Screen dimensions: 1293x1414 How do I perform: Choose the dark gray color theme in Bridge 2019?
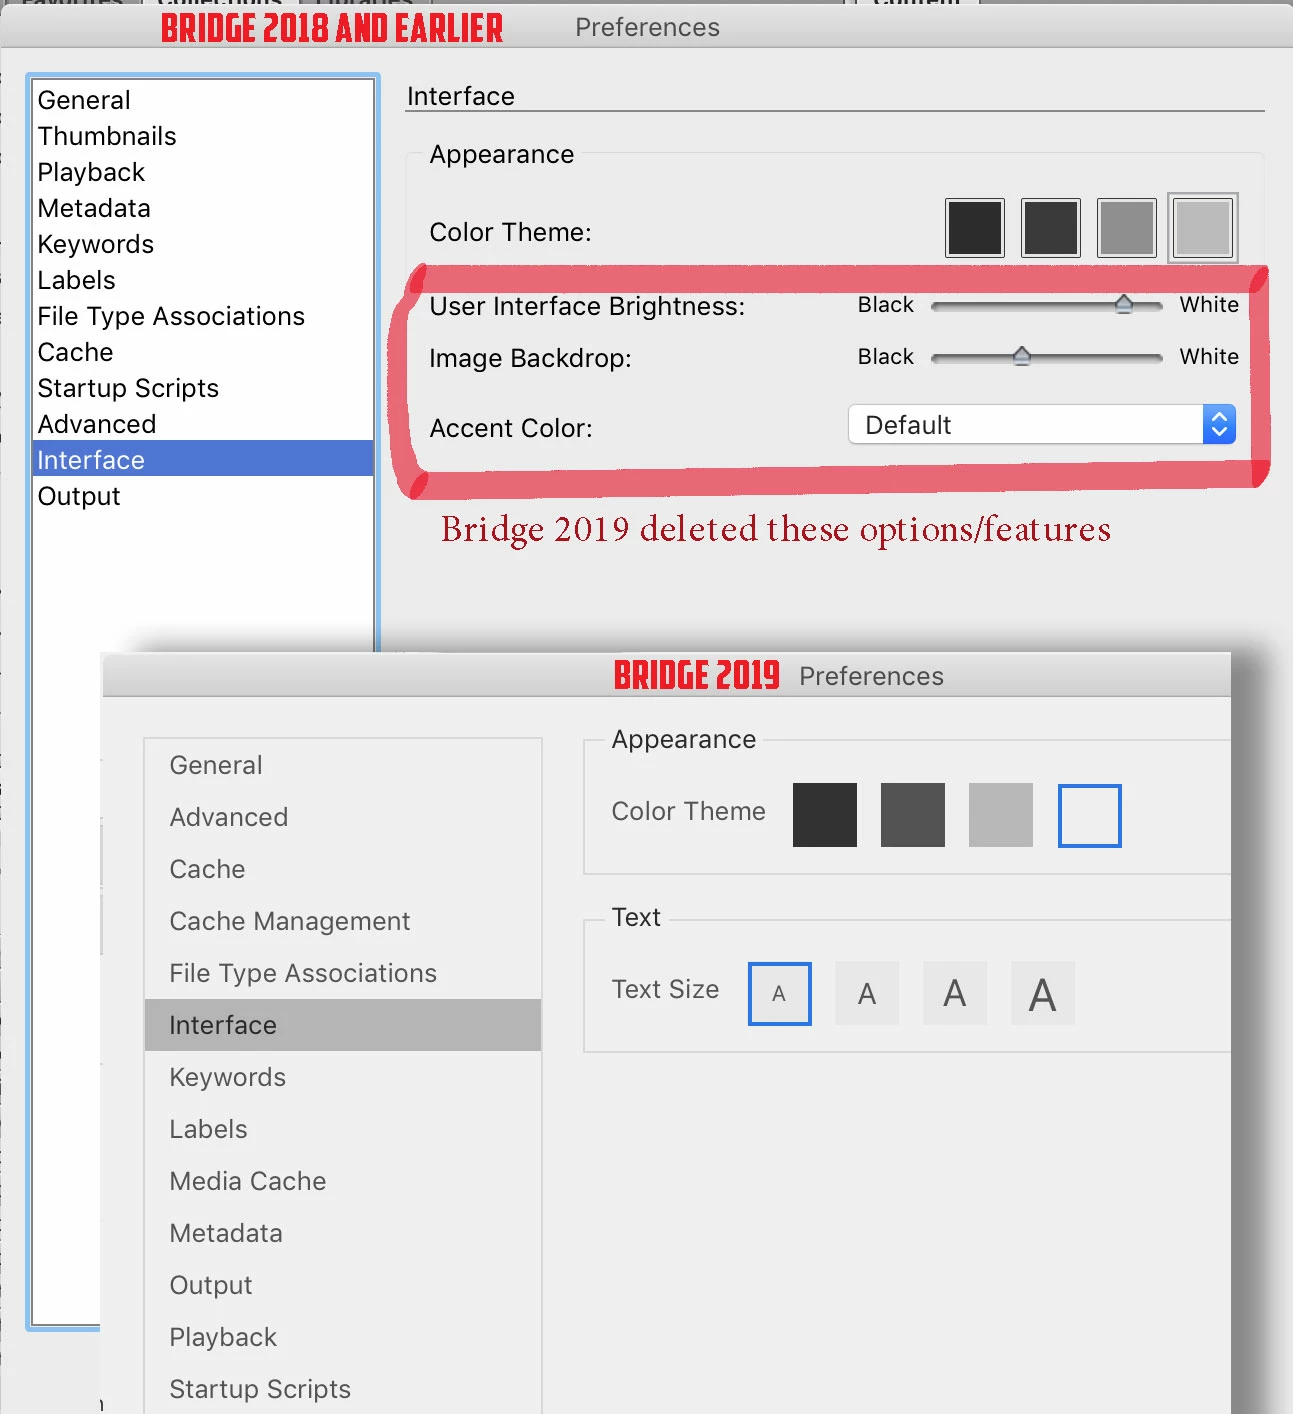click(x=913, y=815)
